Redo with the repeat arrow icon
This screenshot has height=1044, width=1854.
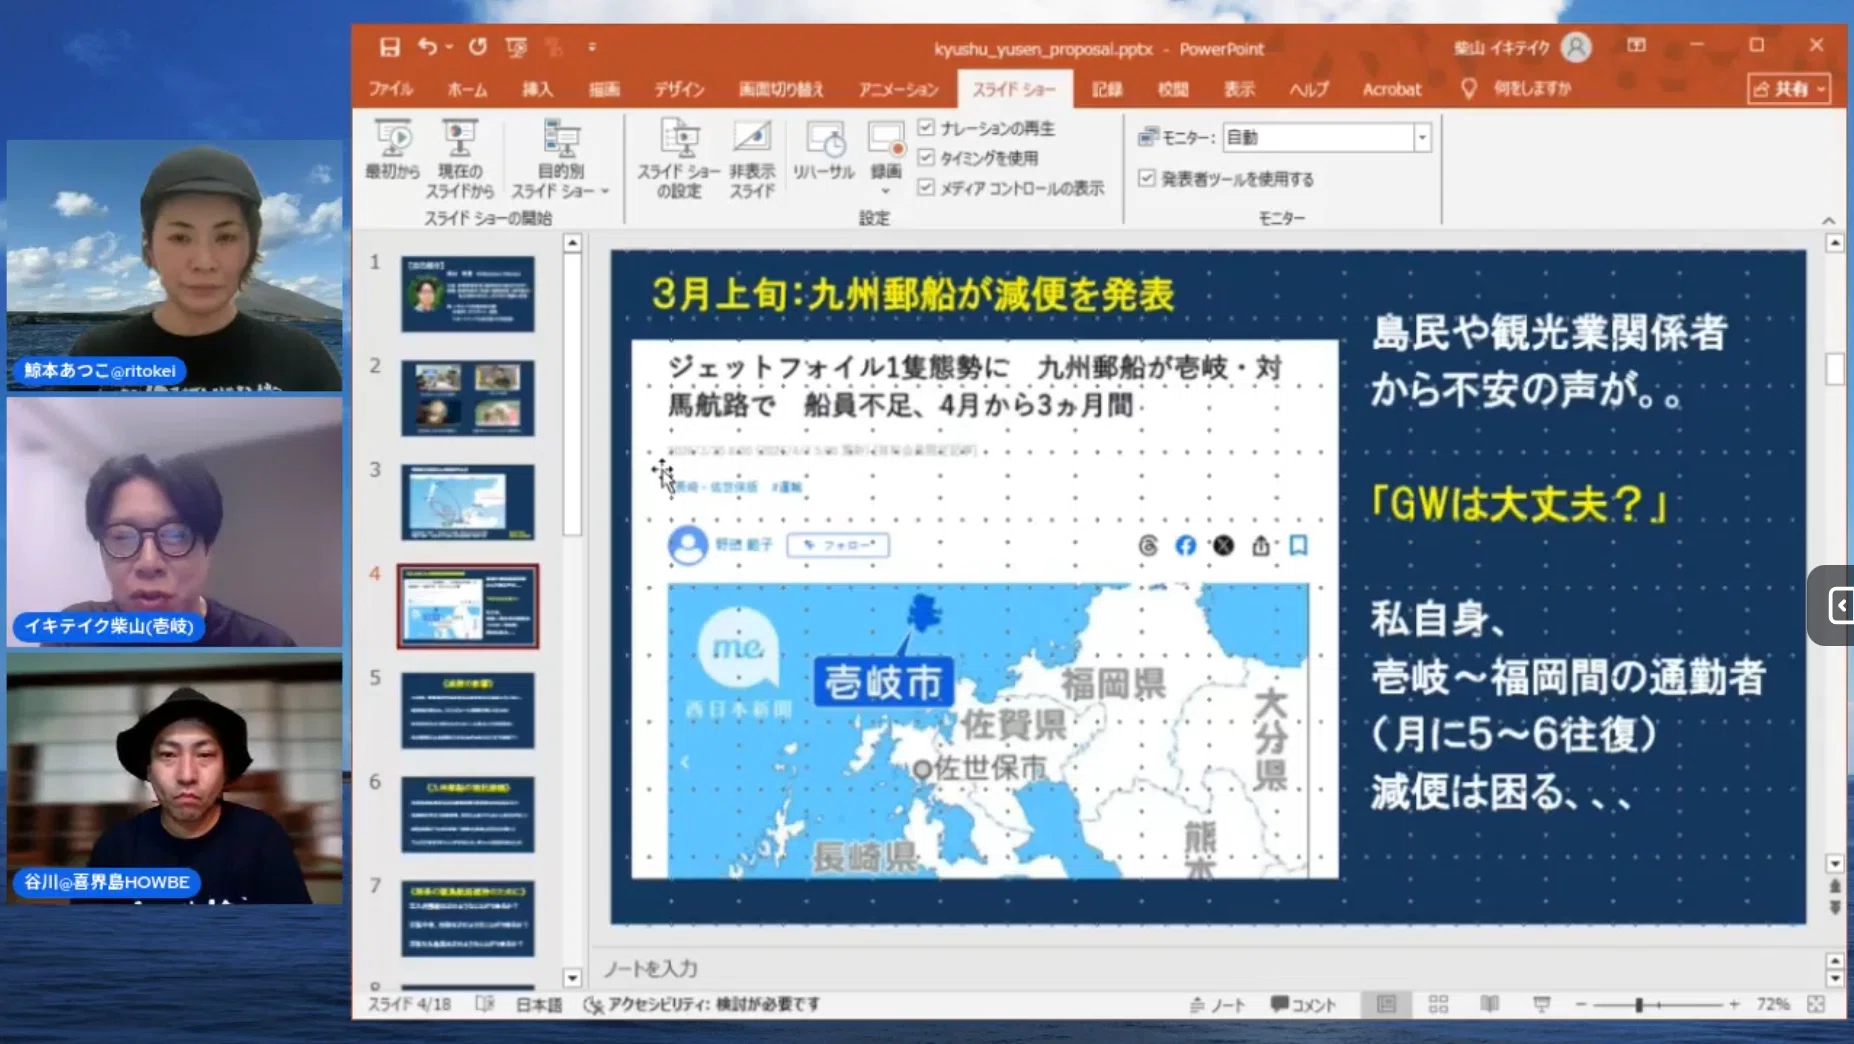[478, 47]
